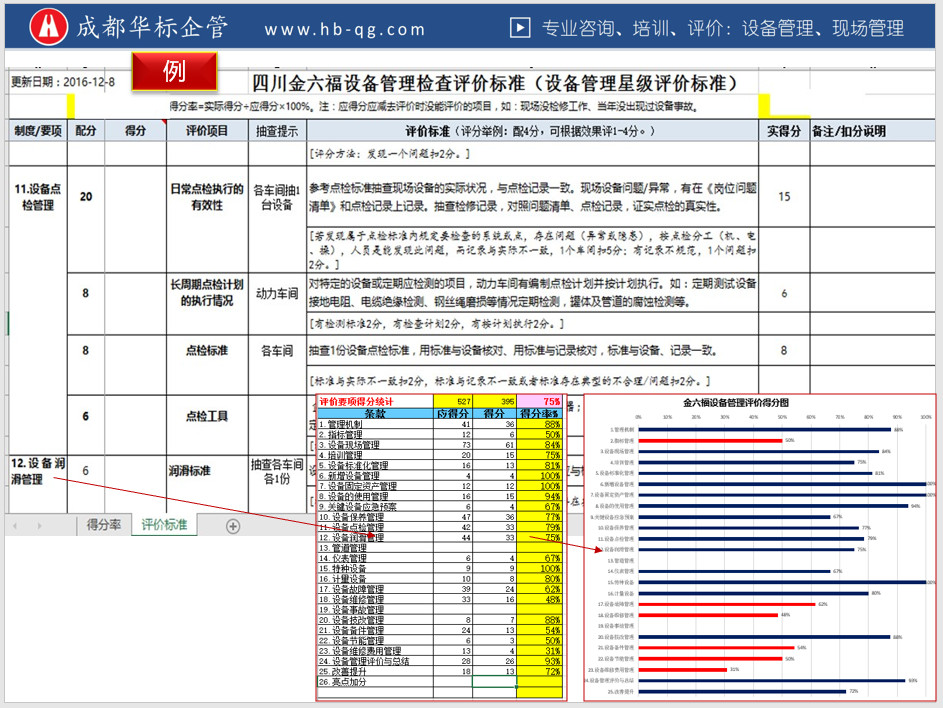
Task: Click the red 50% bar for 指标管理
Action: (713, 440)
